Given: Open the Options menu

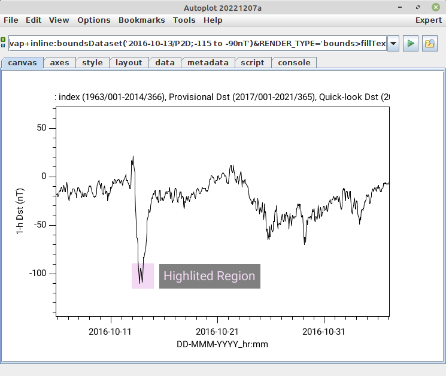Looking at the screenshot, I should [x=94, y=20].
